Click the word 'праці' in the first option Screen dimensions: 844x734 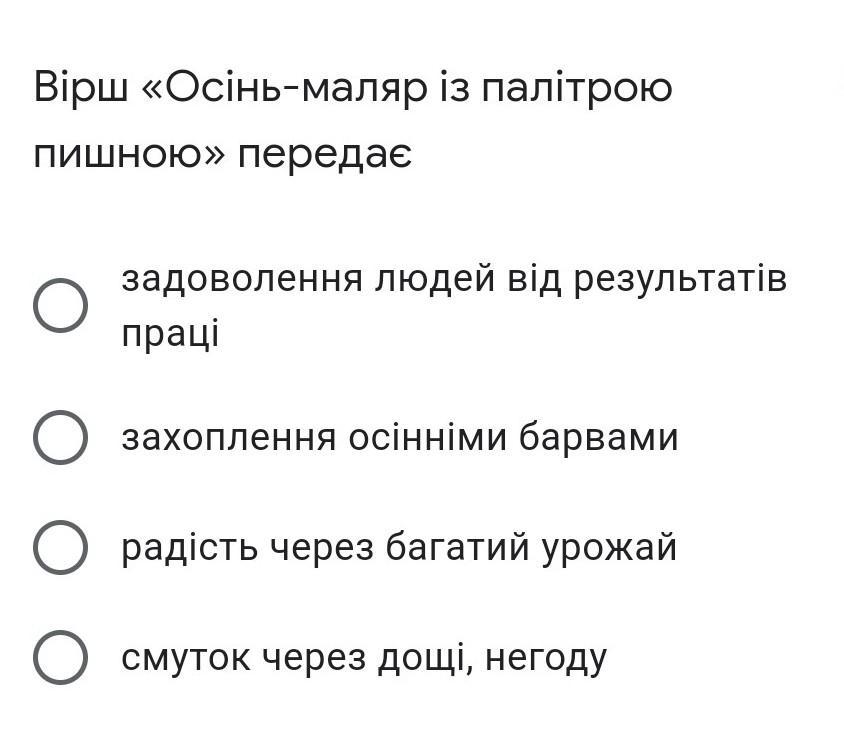coord(170,334)
